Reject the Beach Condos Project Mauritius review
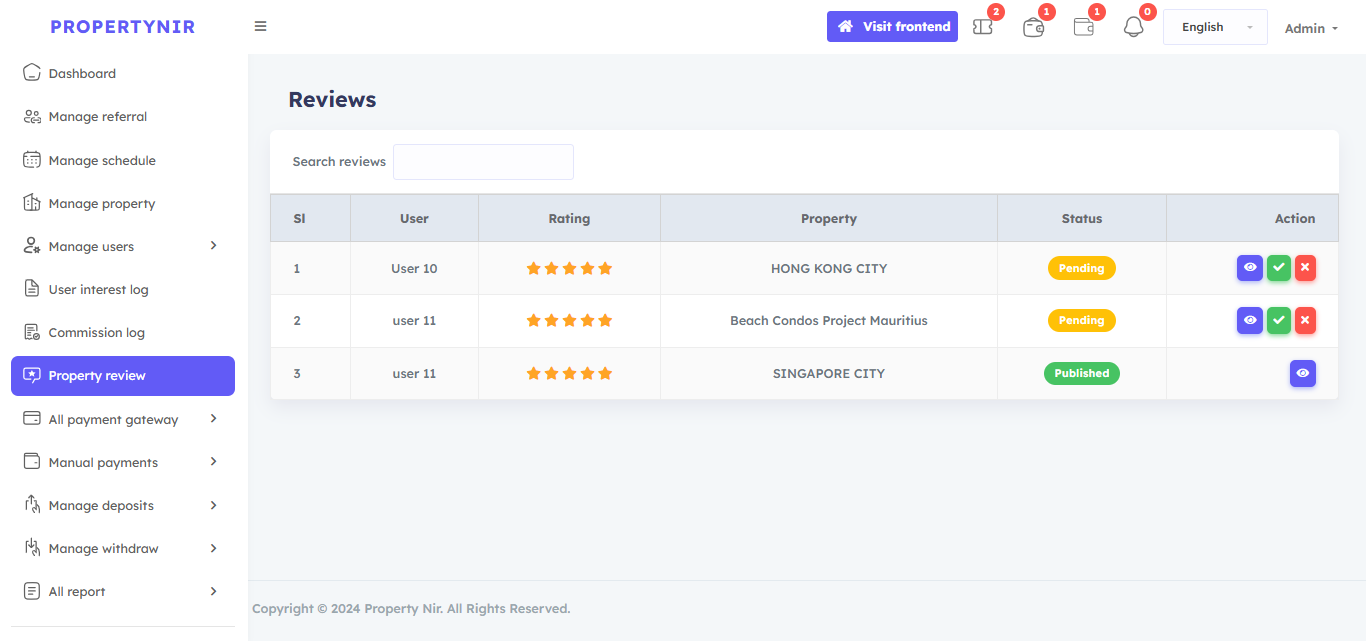Image resolution: width=1366 pixels, height=641 pixels. tap(1305, 321)
